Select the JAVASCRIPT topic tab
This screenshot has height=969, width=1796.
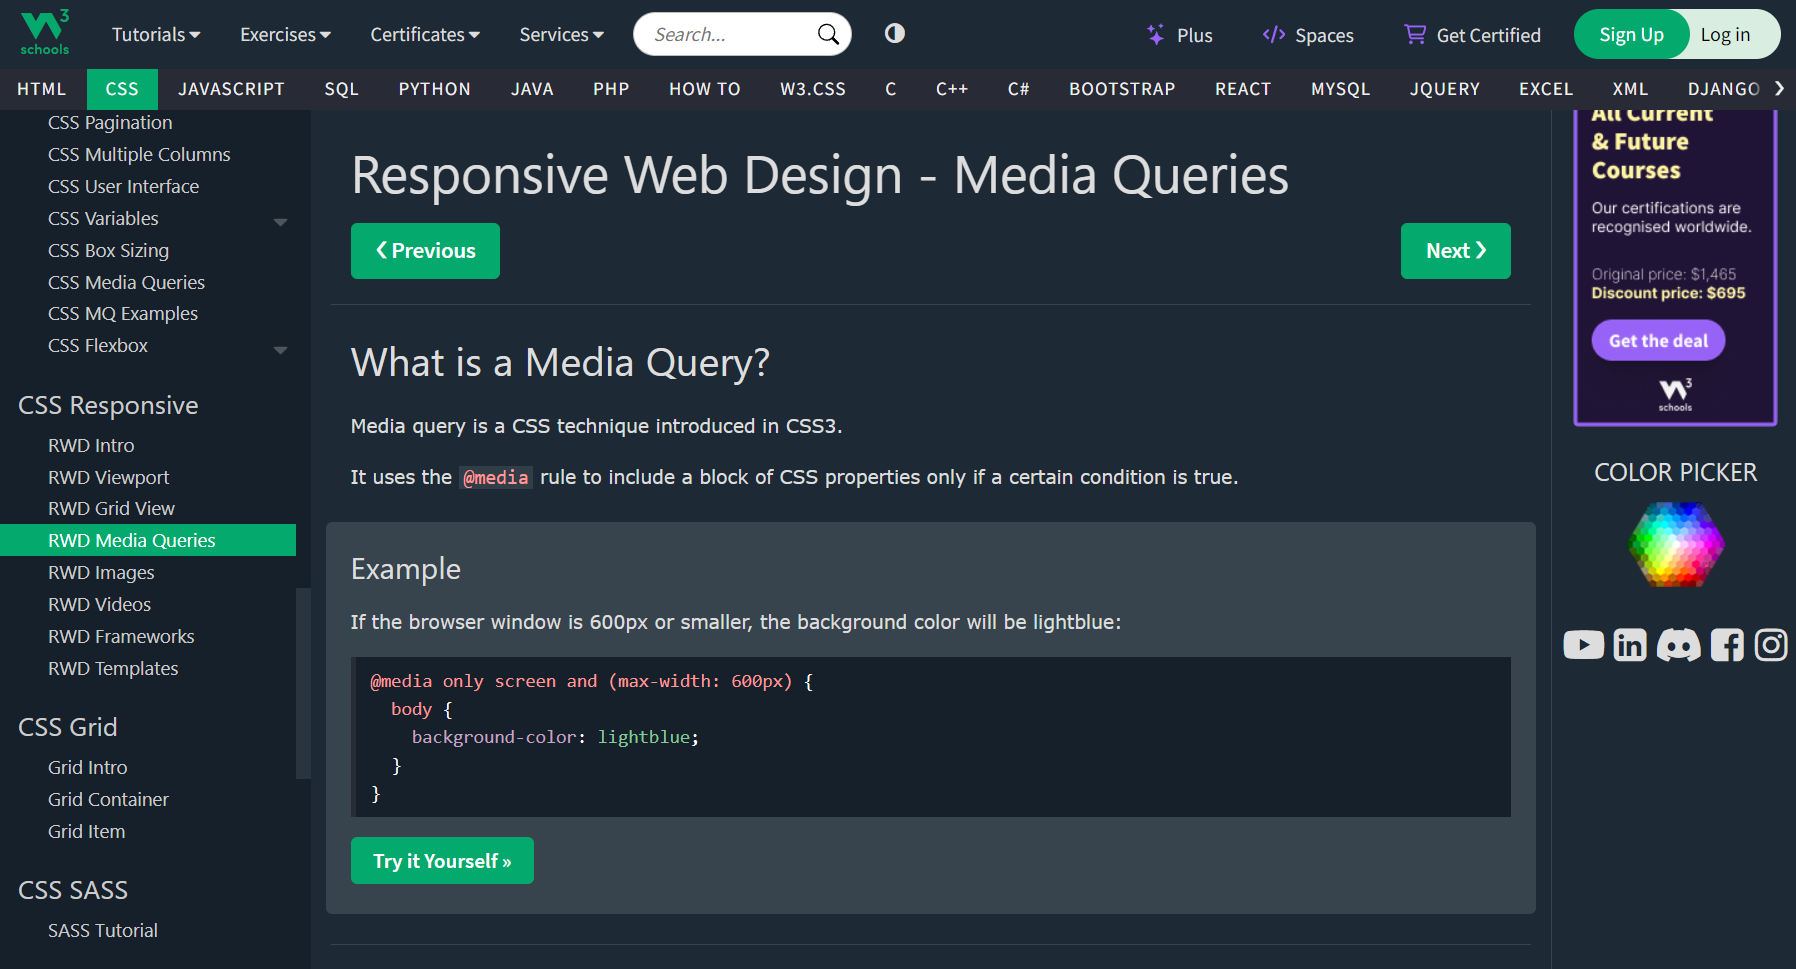click(x=231, y=89)
